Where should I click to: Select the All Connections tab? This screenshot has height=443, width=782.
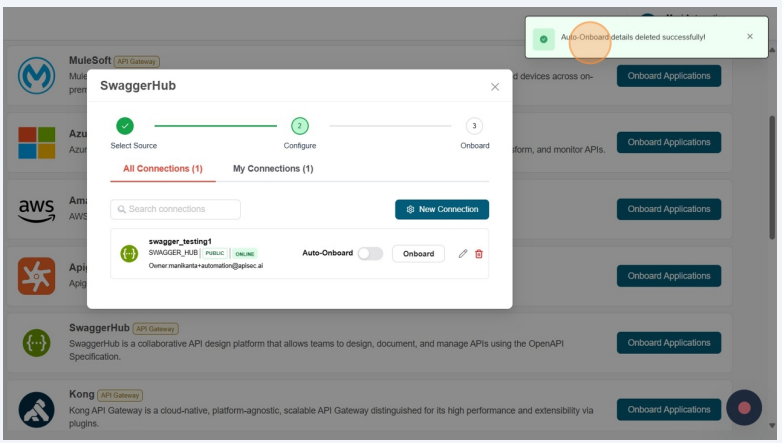(163, 169)
